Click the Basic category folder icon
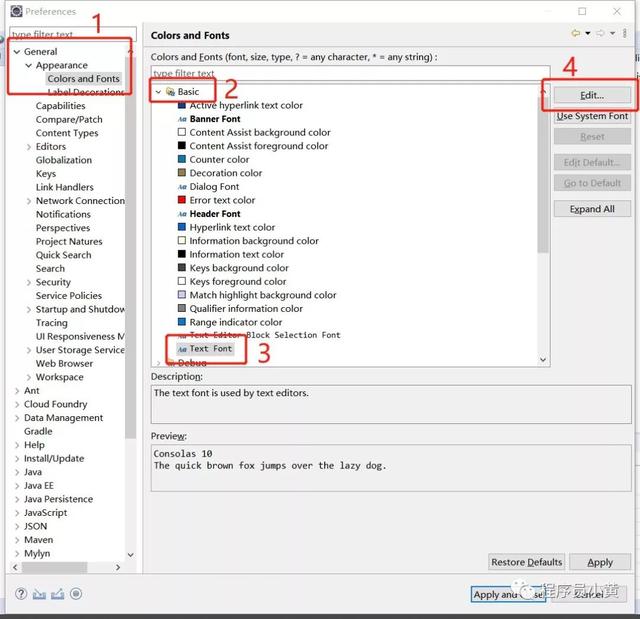The height and width of the screenshot is (619, 640). 170,92
